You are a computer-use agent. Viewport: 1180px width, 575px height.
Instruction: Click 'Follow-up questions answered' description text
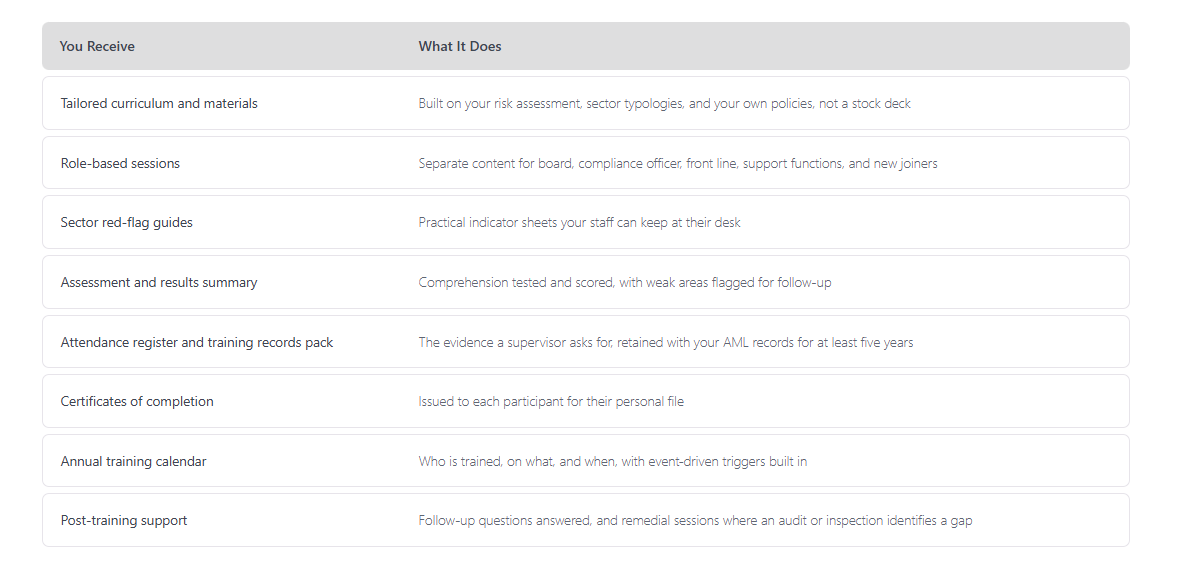tap(695, 520)
